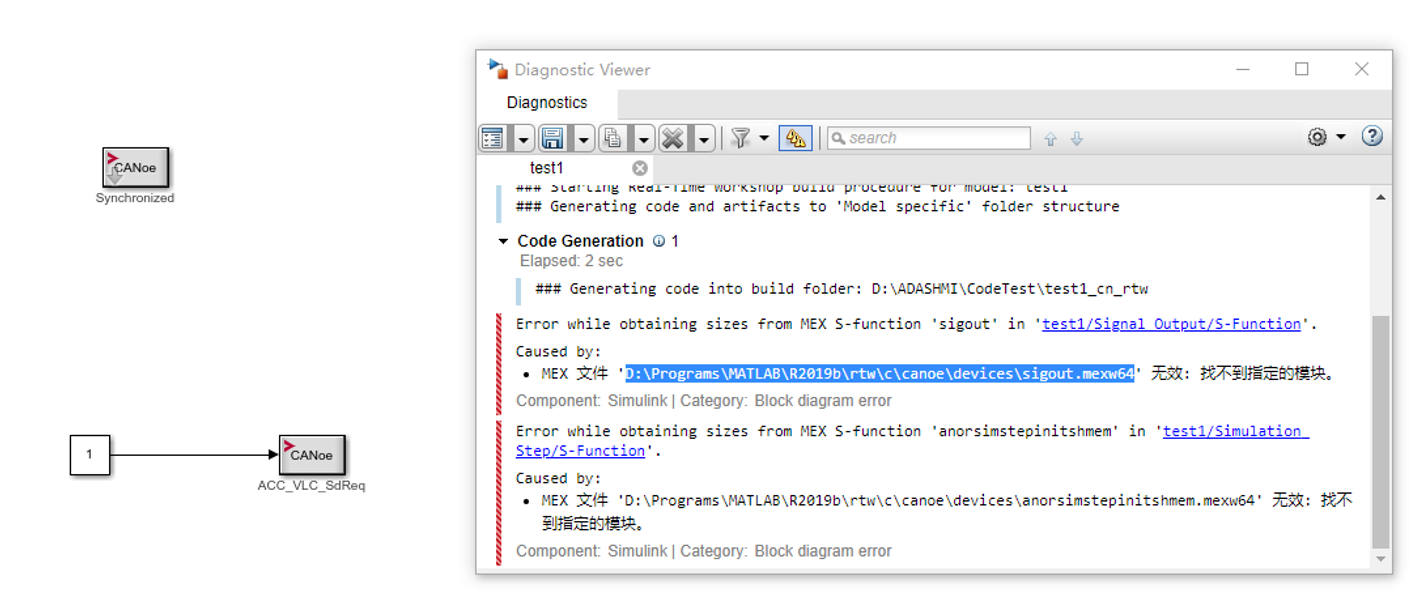This screenshot has width=1424, height=605.
Task: Click first Component: Simulink category line
Action: click(x=704, y=401)
